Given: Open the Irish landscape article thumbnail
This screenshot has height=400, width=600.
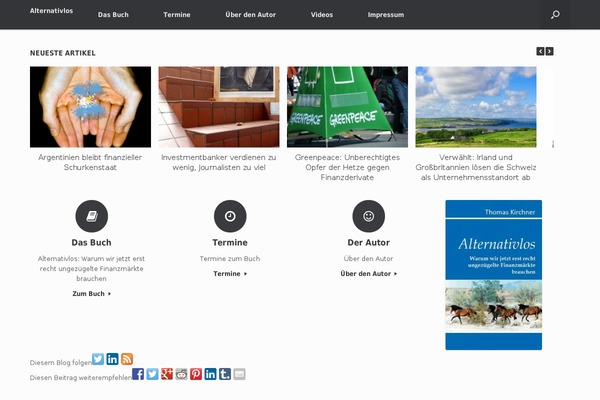Looking at the screenshot, I should click(x=476, y=107).
